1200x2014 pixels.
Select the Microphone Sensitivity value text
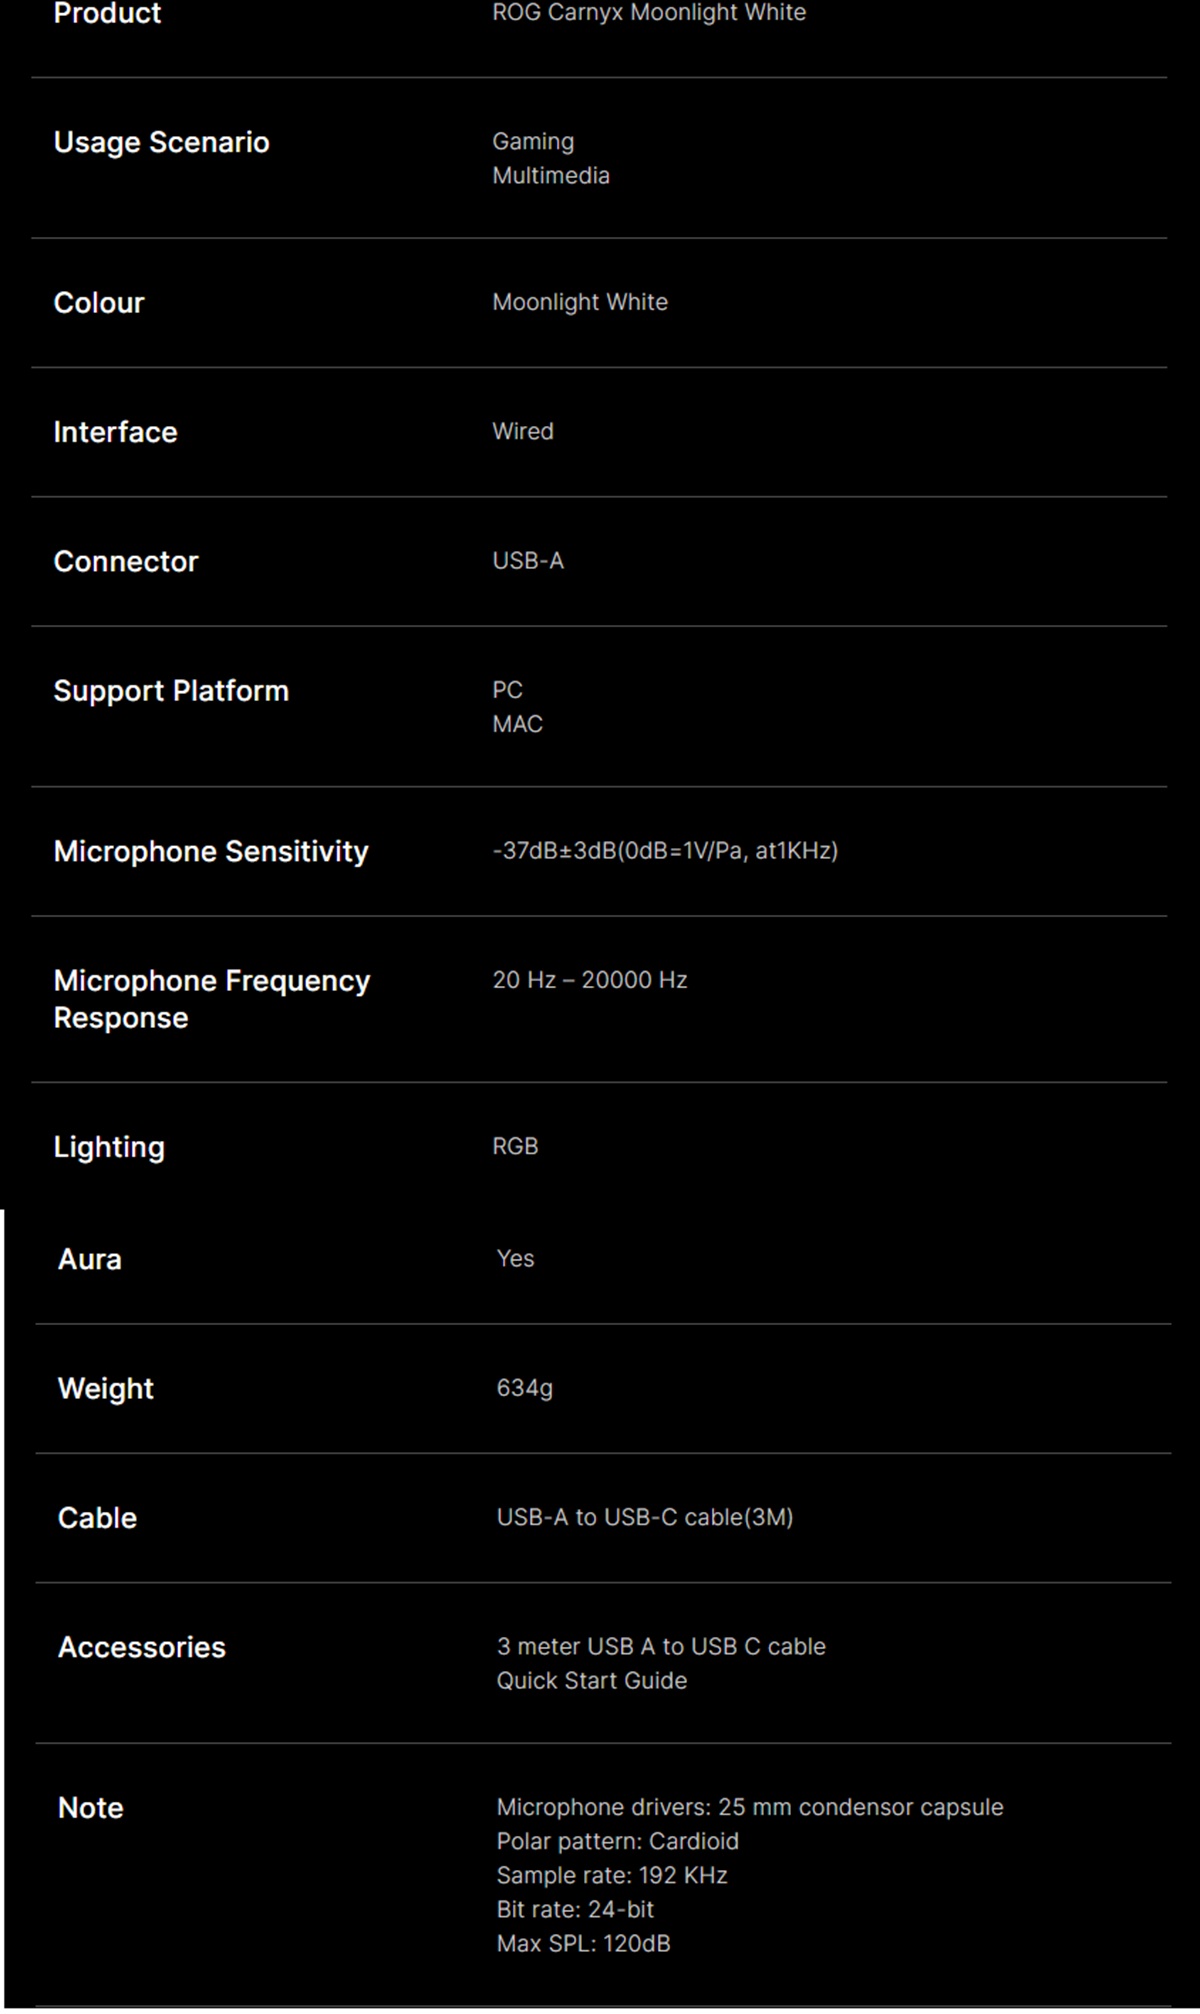(x=665, y=850)
